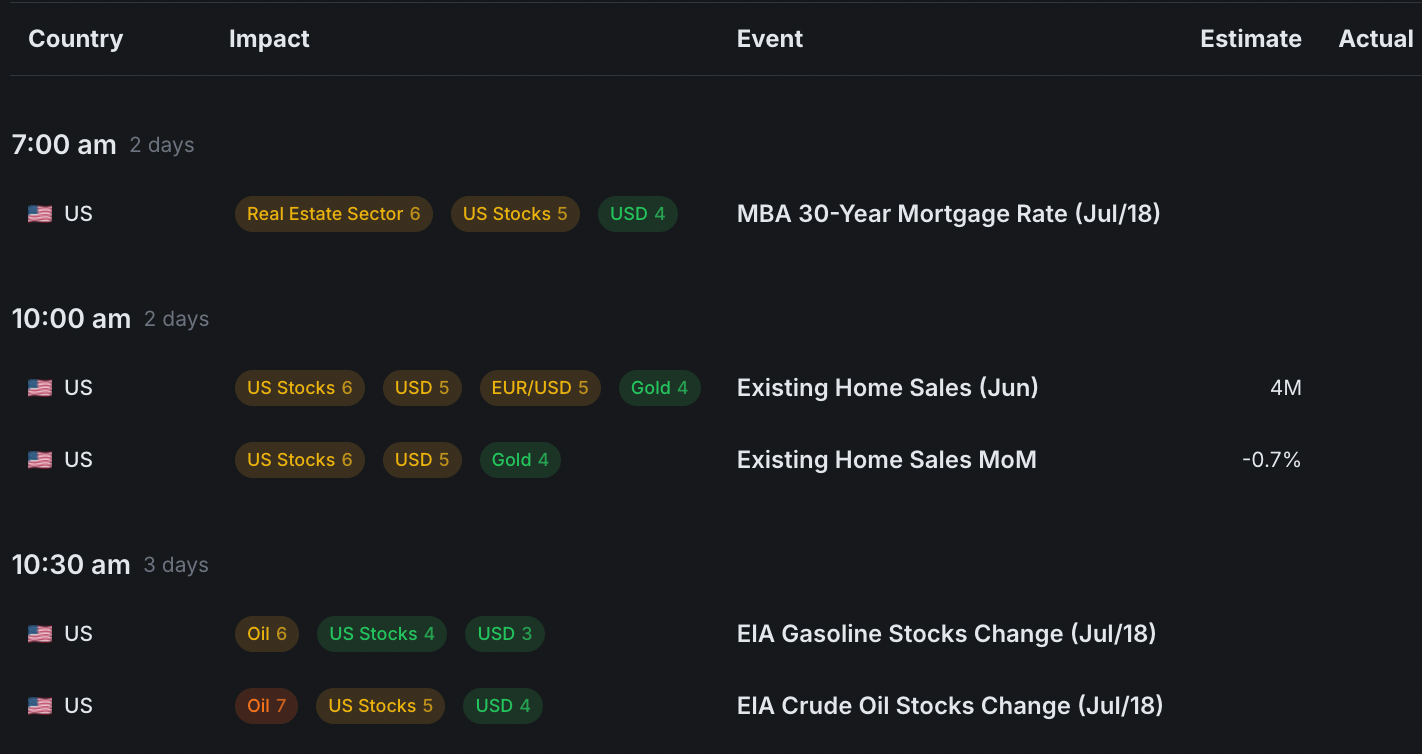Click the 4M estimate value
Screen dimensions: 1422x754
tap(1285, 388)
